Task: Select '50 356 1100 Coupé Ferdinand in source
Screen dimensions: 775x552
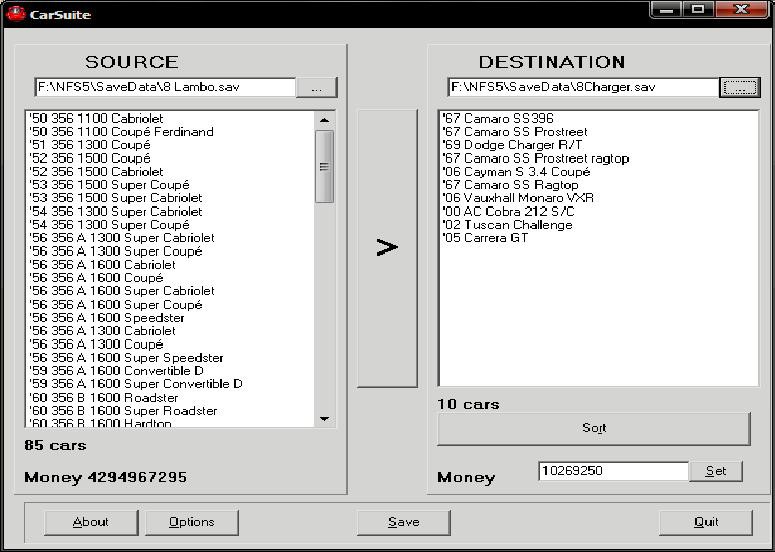Action: click(121, 132)
